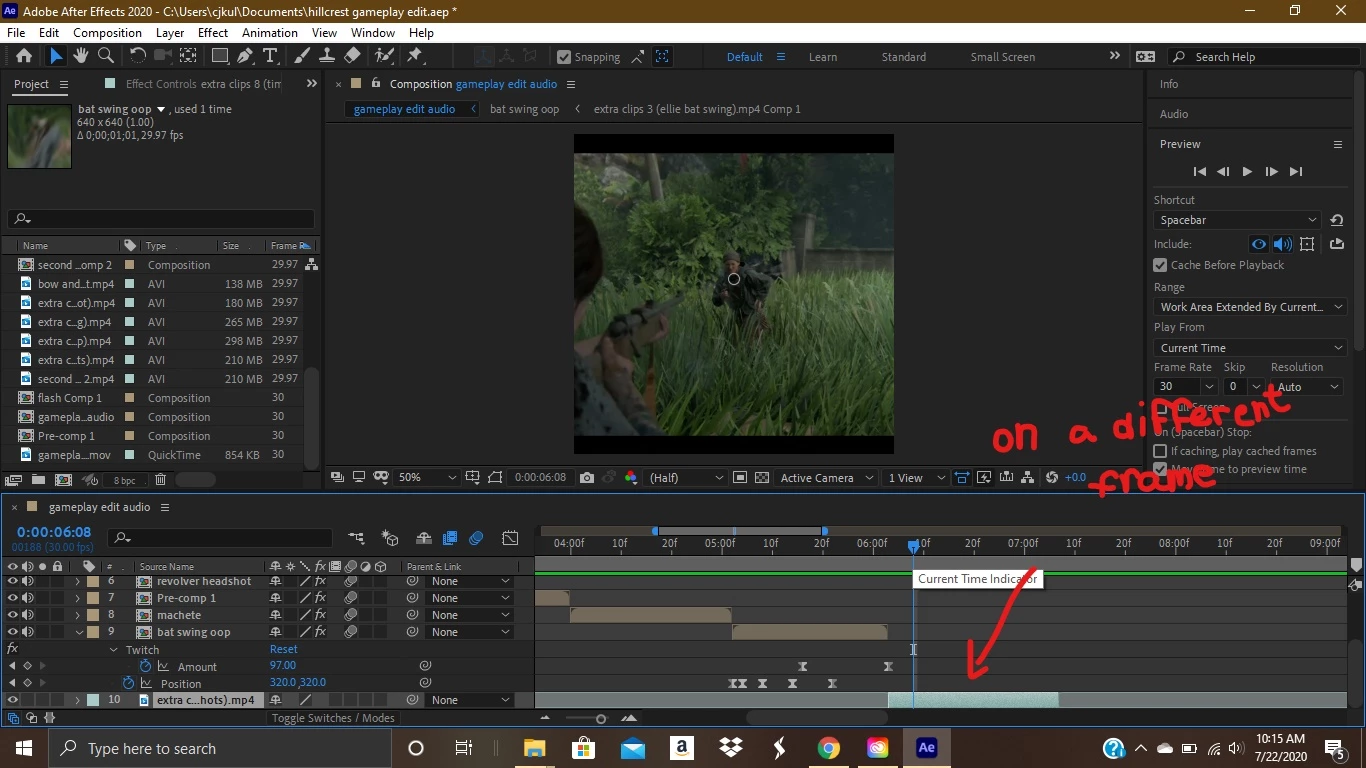The height and width of the screenshot is (768, 1366).
Task: Enable If caching, play cached frames
Action: tap(1160, 451)
